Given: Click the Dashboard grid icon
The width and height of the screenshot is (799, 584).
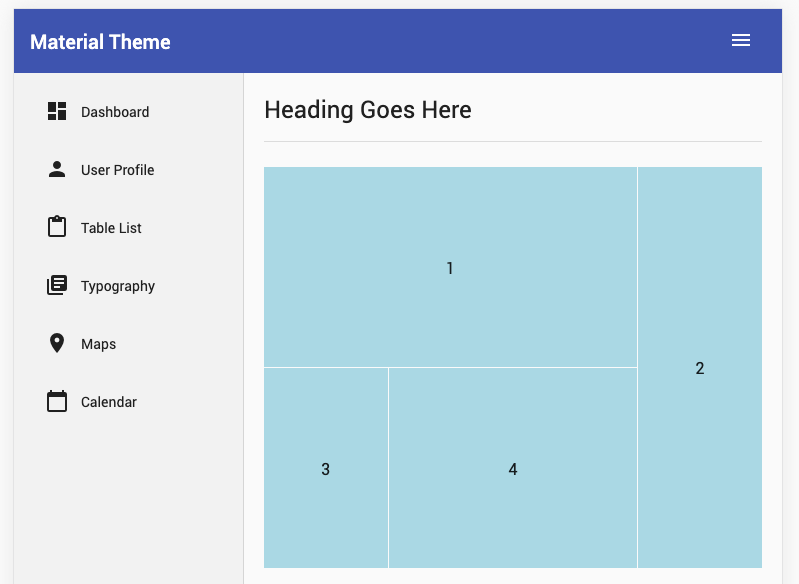Looking at the screenshot, I should point(57,112).
